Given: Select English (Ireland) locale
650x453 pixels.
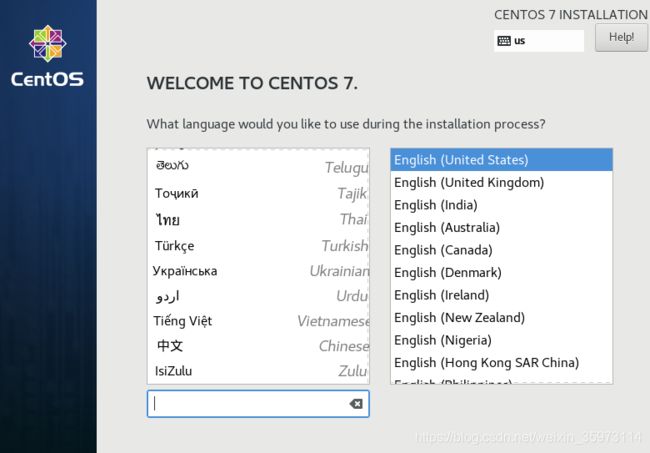Looking at the screenshot, I should click(501, 295).
